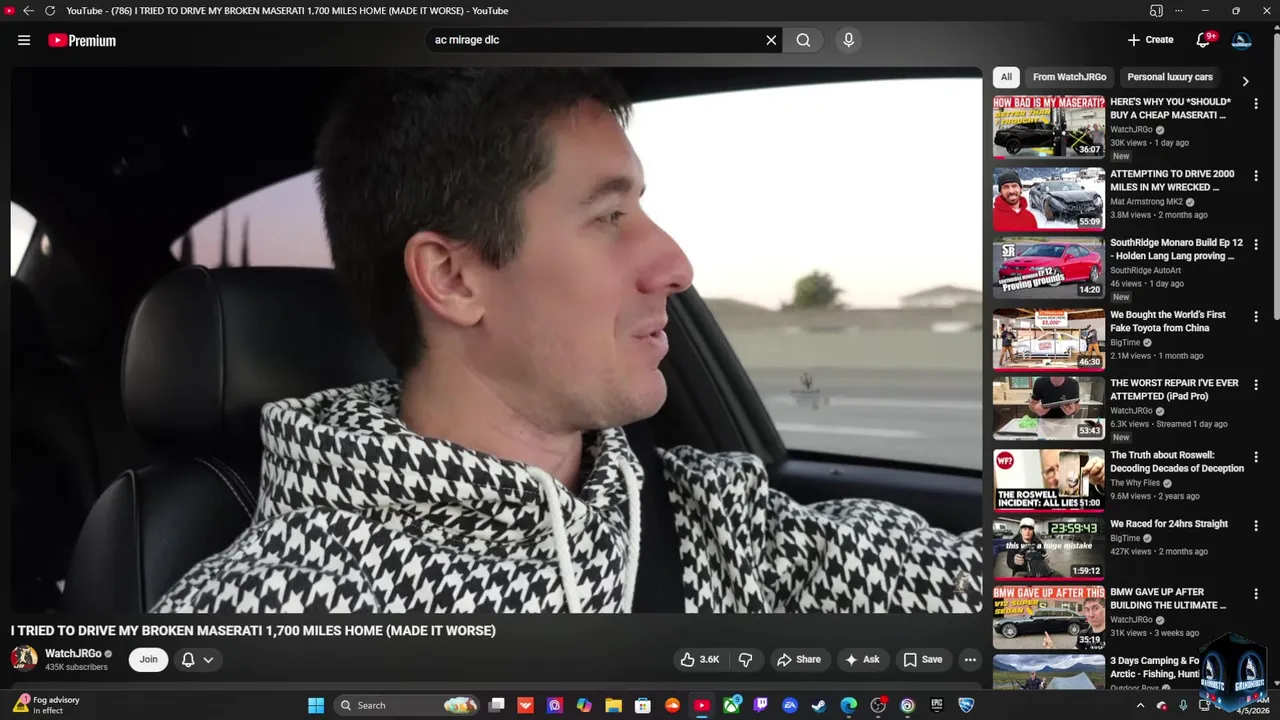Open app sidebar search icon in title bar
Screen dimensions: 1280x720
tap(1156, 11)
